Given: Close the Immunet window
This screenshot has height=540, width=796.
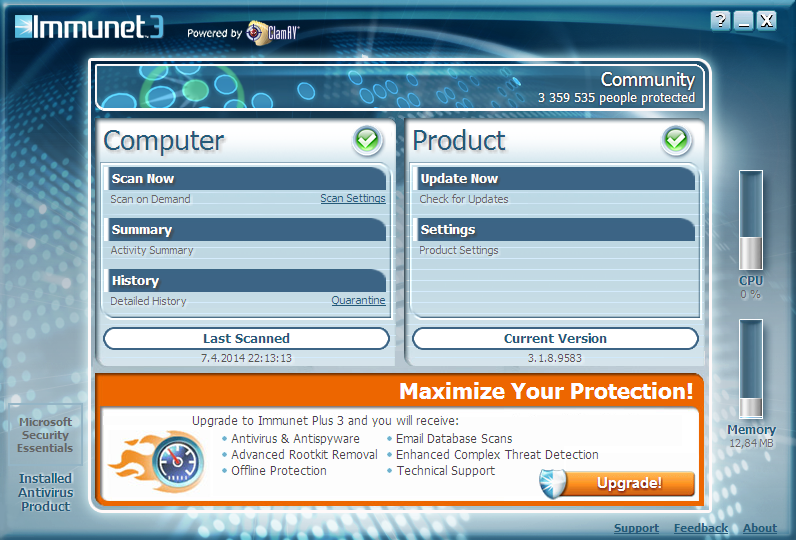Looking at the screenshot, I should pos(767,21).
